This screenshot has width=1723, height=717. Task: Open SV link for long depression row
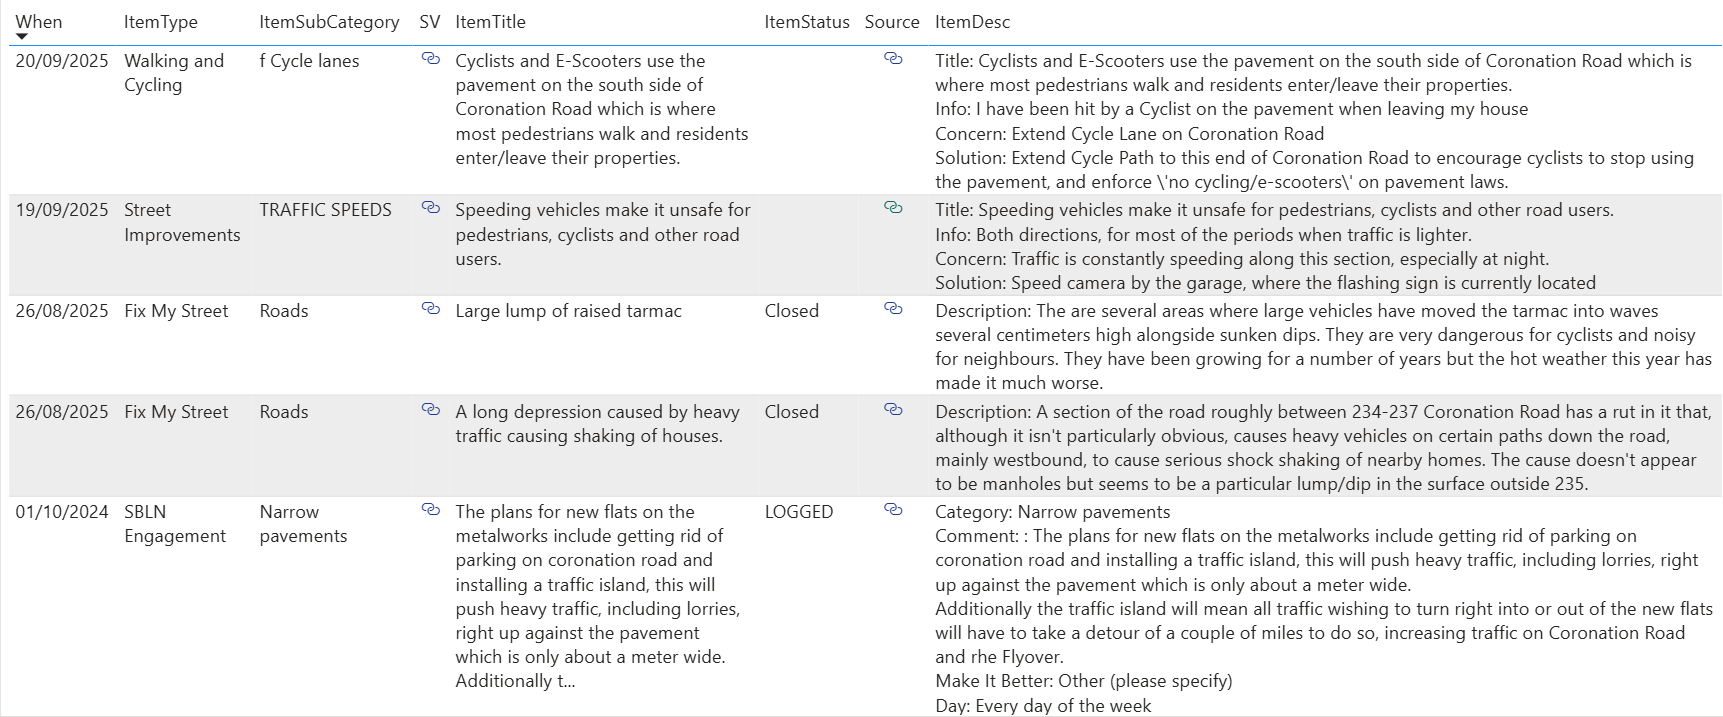tap(431, 410)
